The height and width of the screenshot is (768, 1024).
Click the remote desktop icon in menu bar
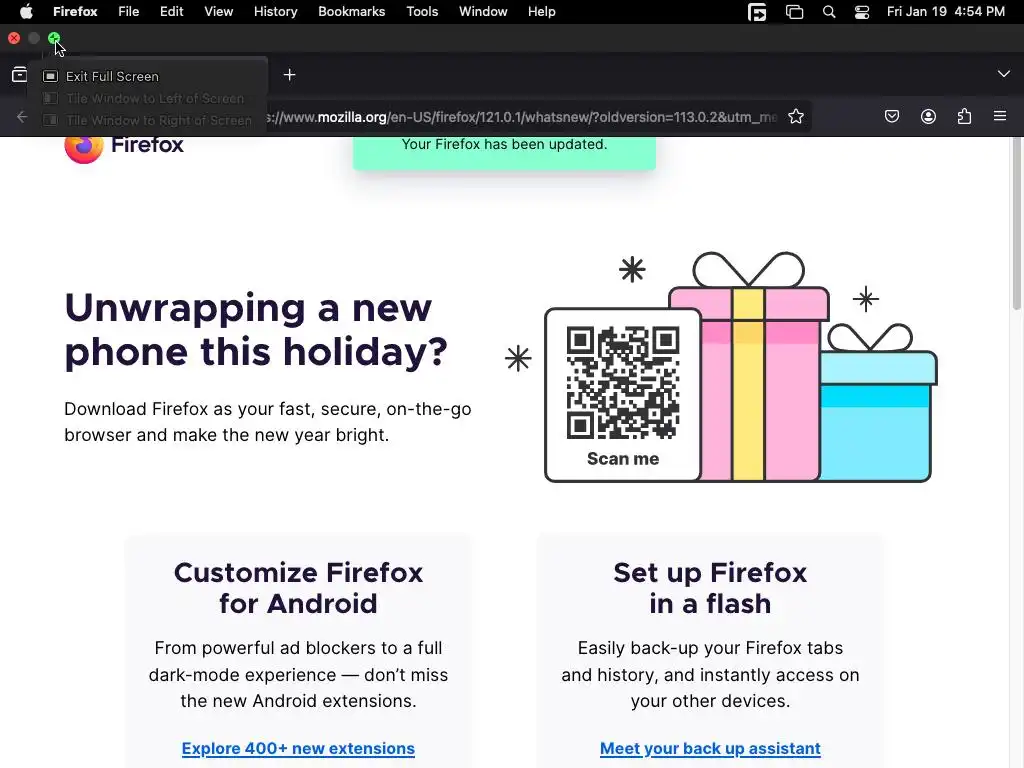pos(757,12)
